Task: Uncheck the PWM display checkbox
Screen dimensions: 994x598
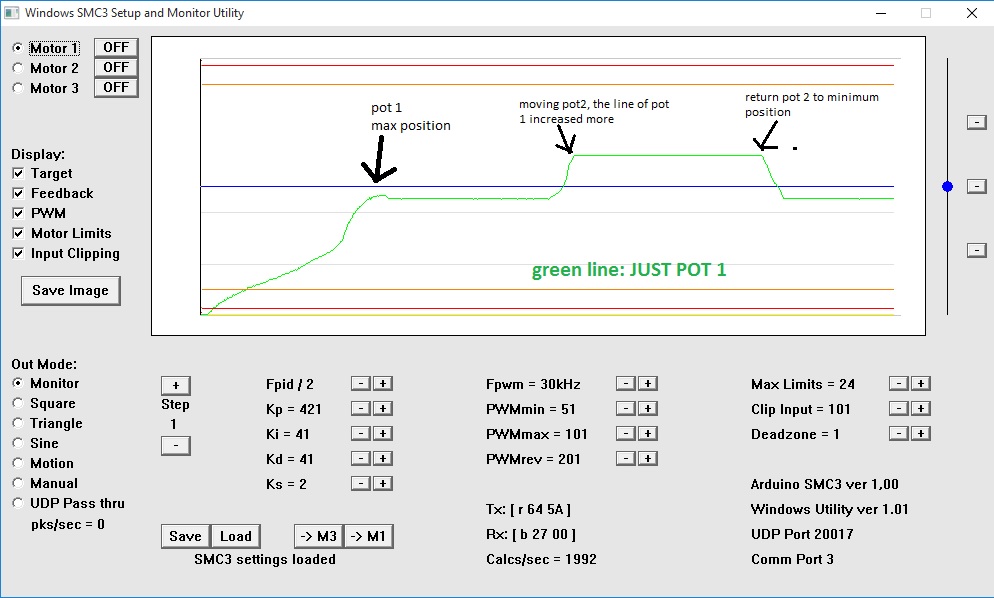Action: pyautogui.click(x=18, y=213)
